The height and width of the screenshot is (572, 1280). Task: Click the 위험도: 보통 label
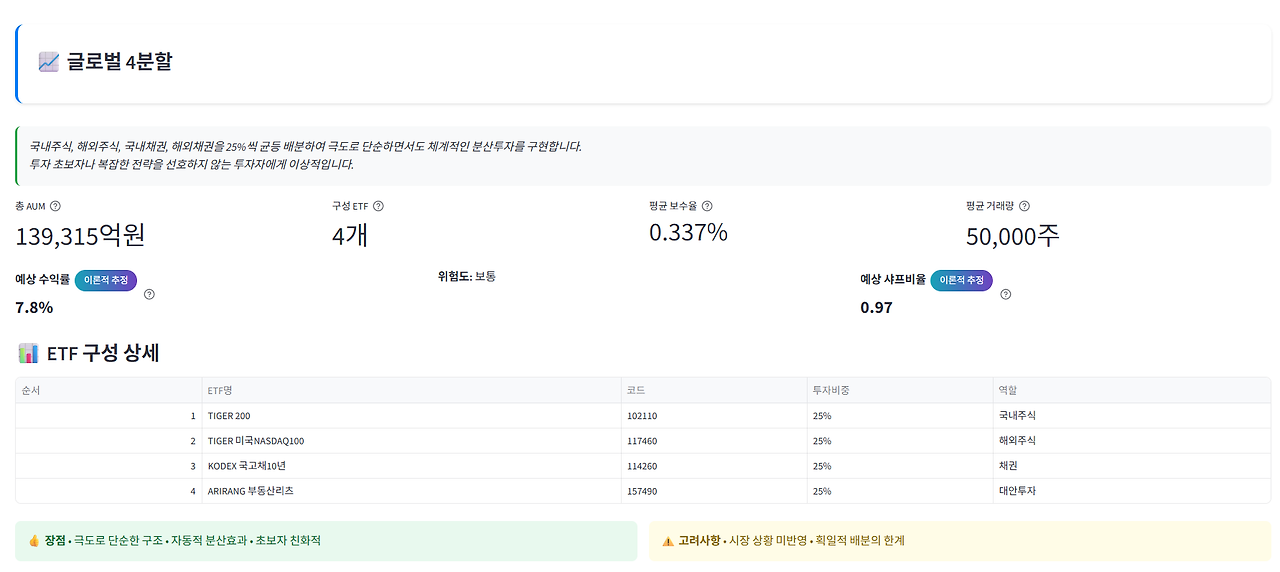(467, 276)
